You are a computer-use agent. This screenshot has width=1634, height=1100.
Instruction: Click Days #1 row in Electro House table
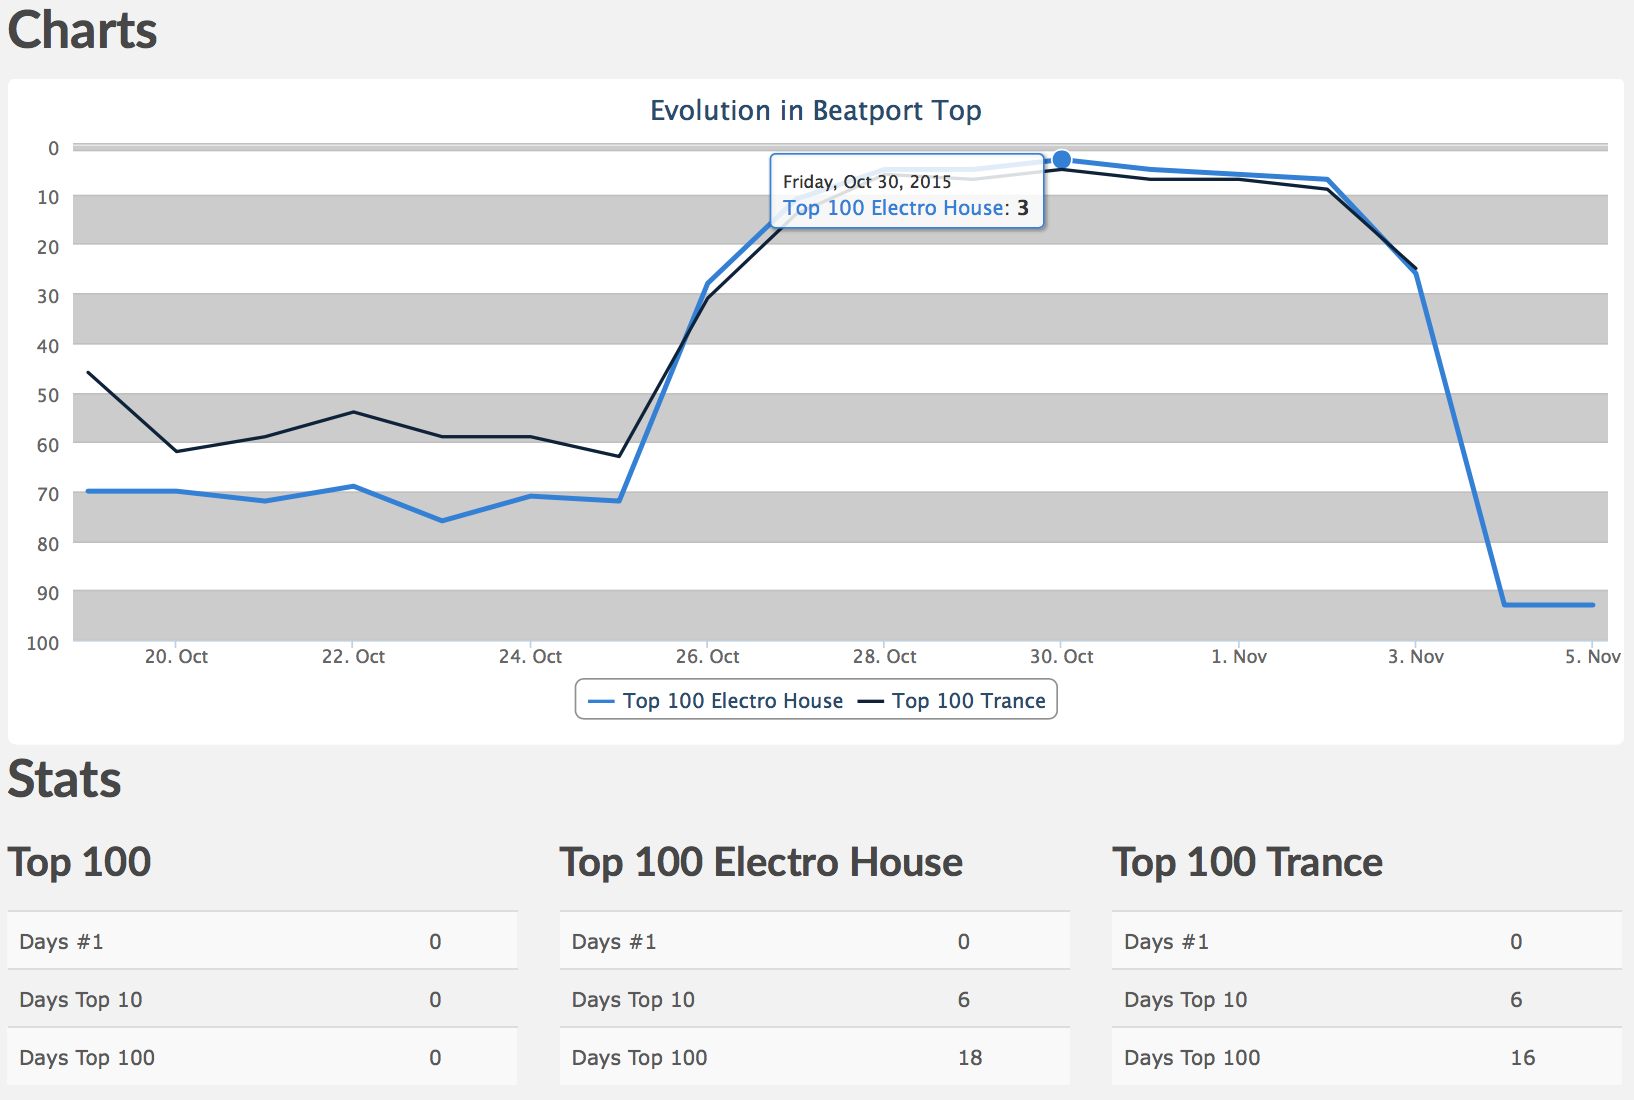point(814,941)
